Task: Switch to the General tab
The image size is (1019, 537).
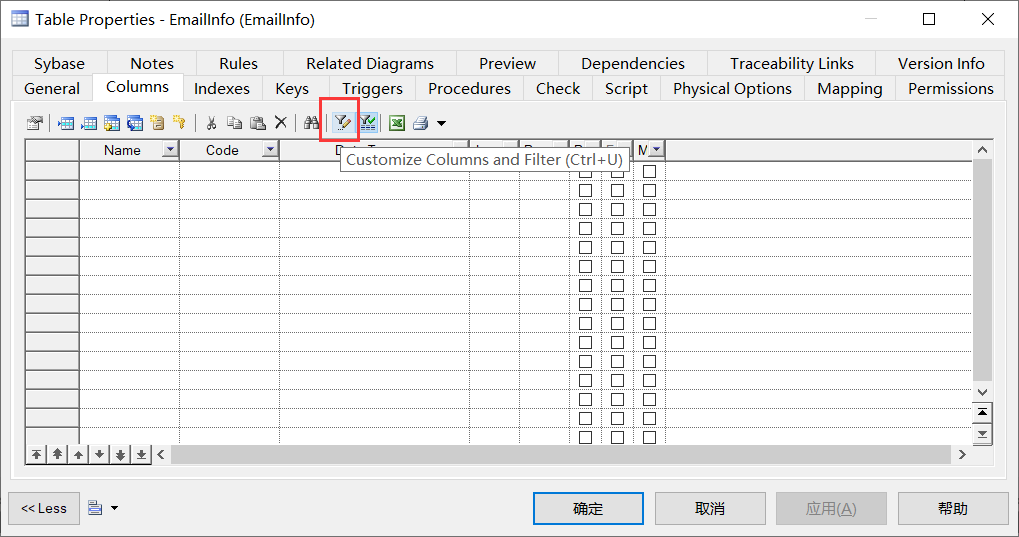Action: point(52,88)
